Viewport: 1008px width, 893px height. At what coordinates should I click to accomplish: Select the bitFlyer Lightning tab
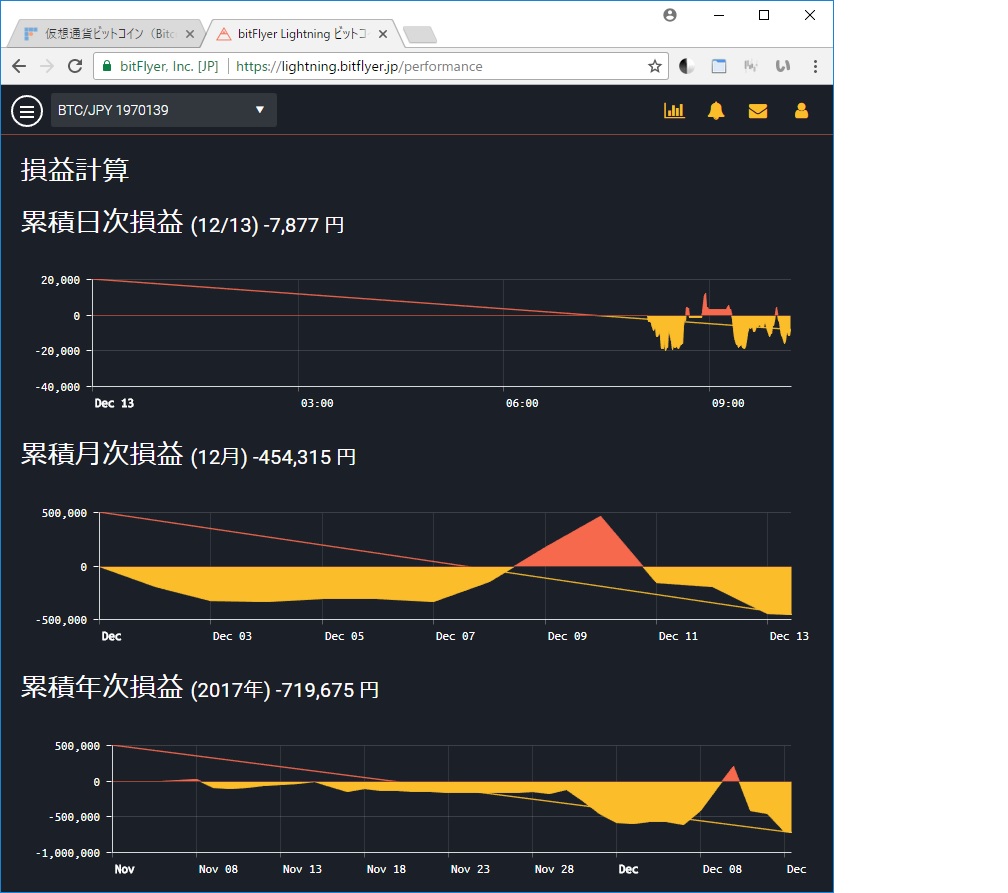point(301,34)
